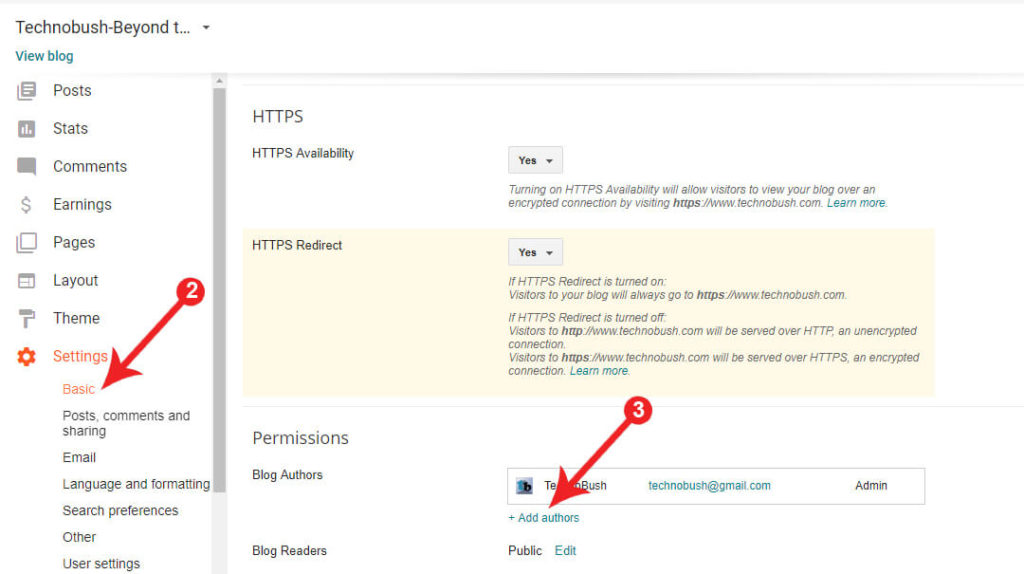Click the Earnings dollar sign icon
1024x574 pixels.
pos(26,204)
